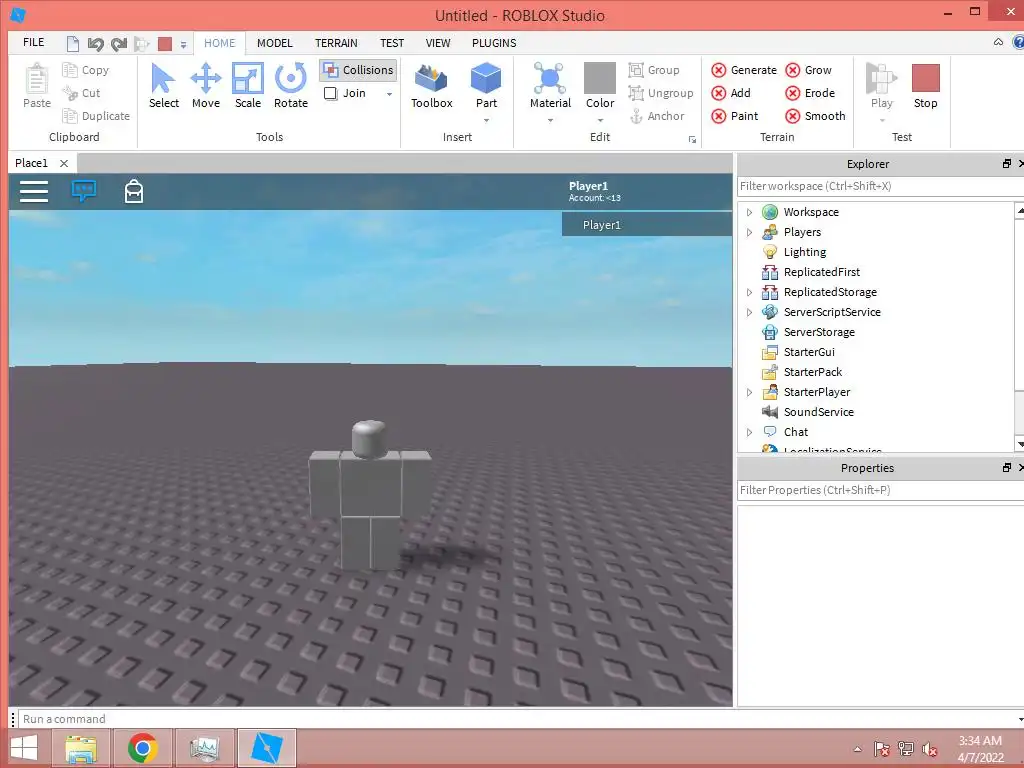Click the Undo arrow

[95, 44]
